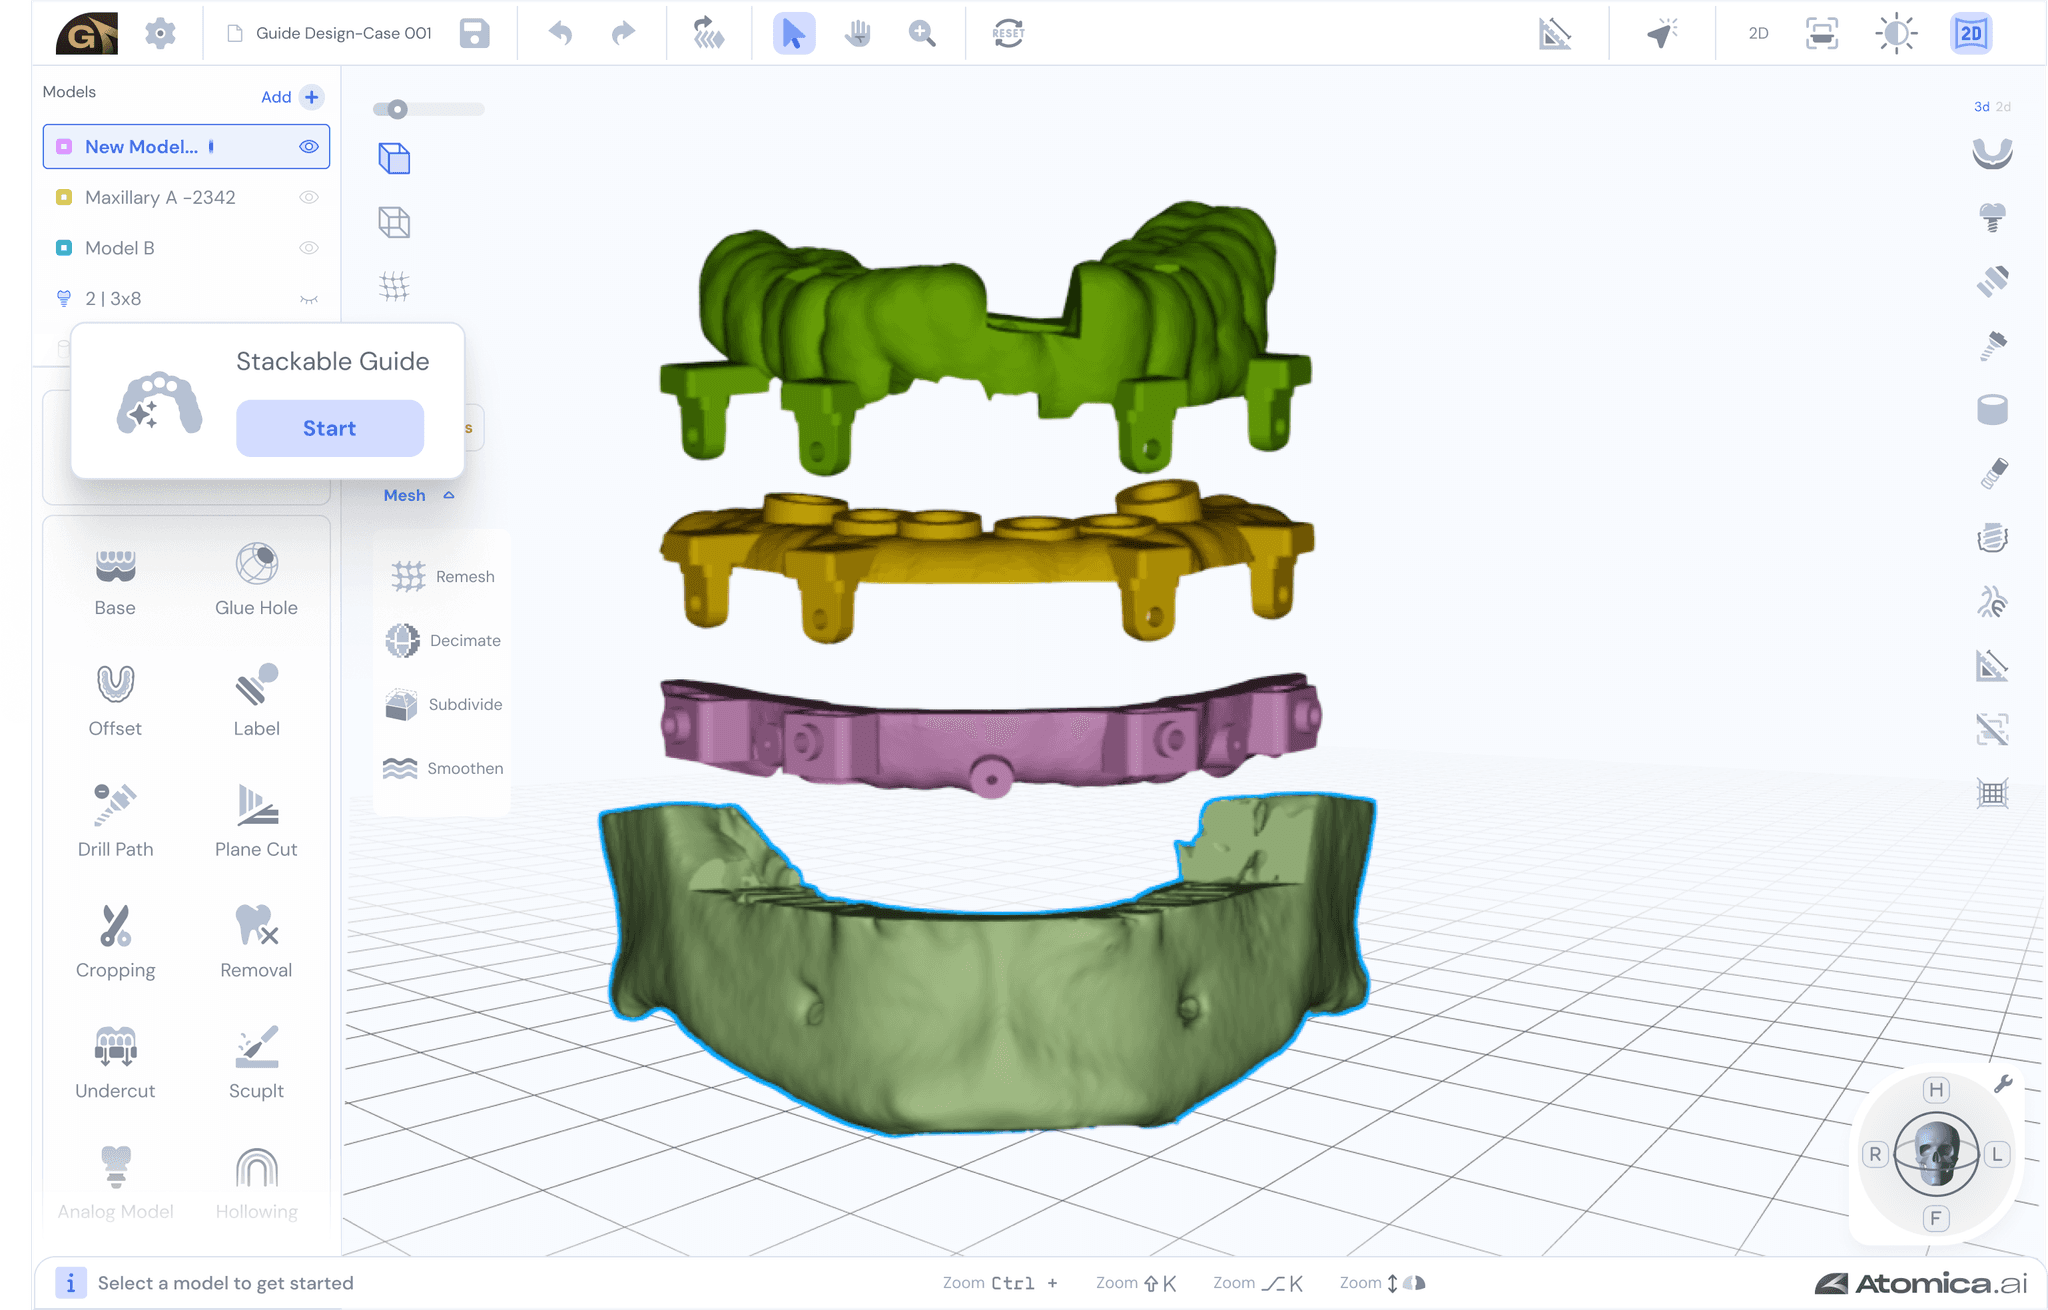2048x1310 pixels.
Task: Select the Glue Hole tool
Action: coord(255,578)
